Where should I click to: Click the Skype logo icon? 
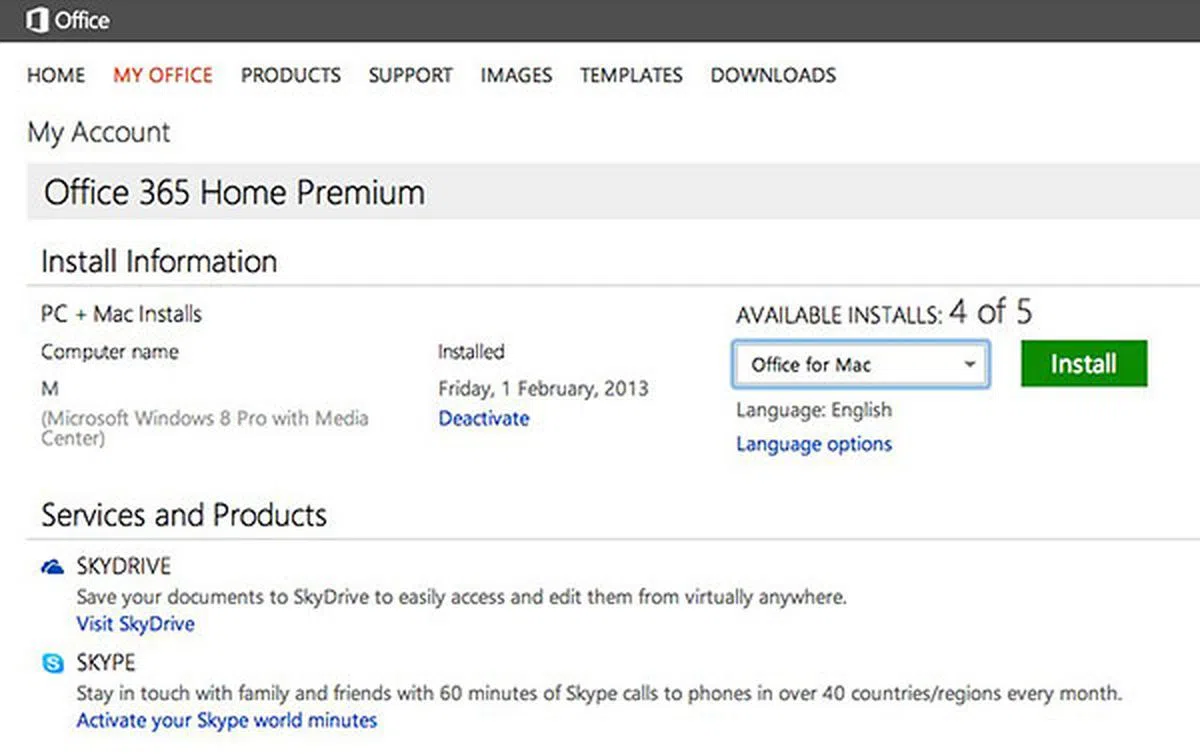[x=52, y=663]
